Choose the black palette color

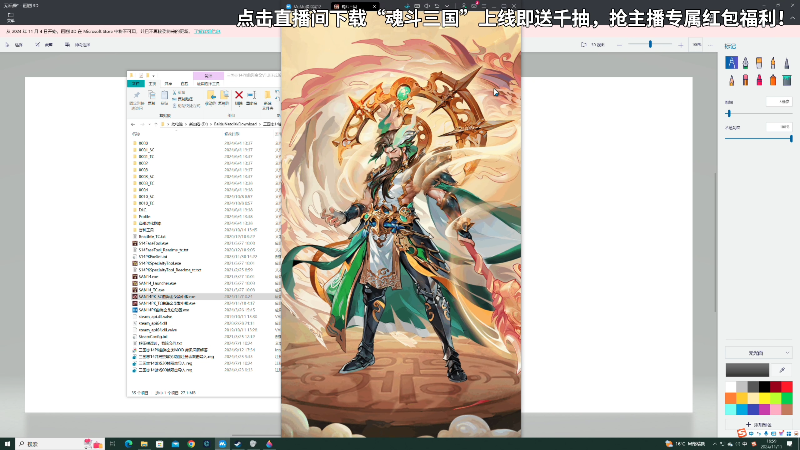coord(764,387)
